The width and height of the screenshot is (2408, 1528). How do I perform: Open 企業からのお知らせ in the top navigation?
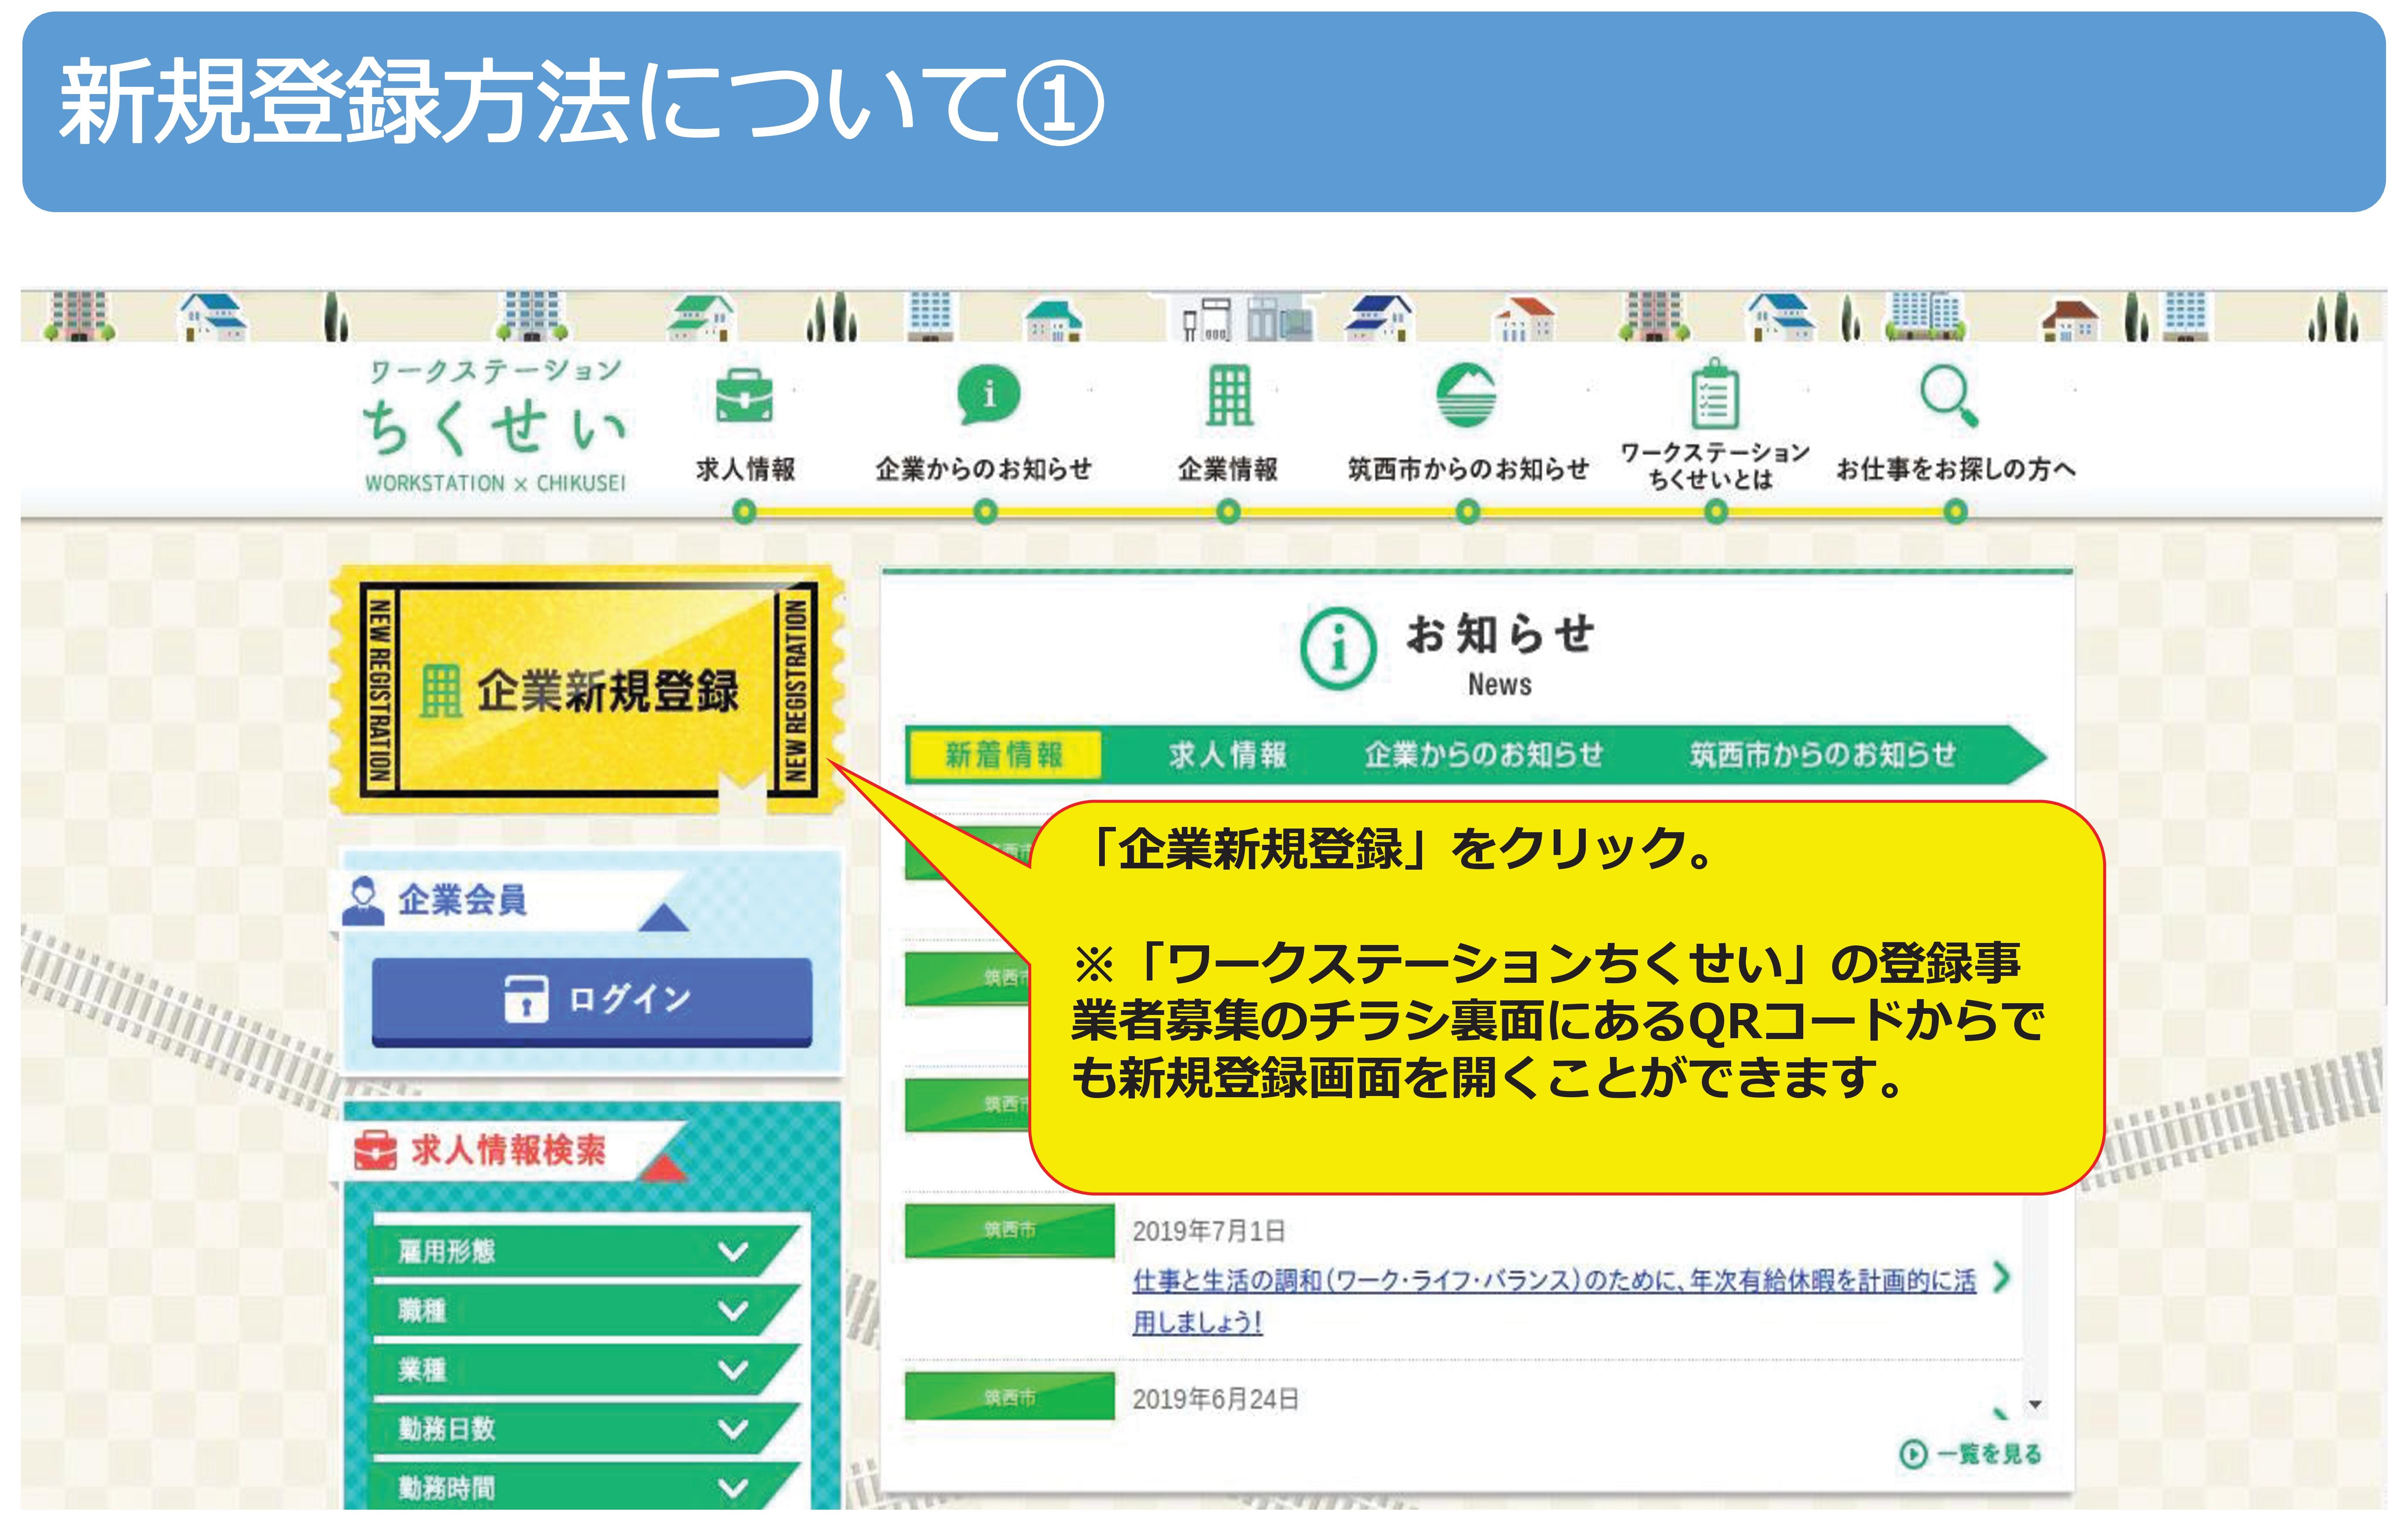pyautogui.click(x=983, y=469)
